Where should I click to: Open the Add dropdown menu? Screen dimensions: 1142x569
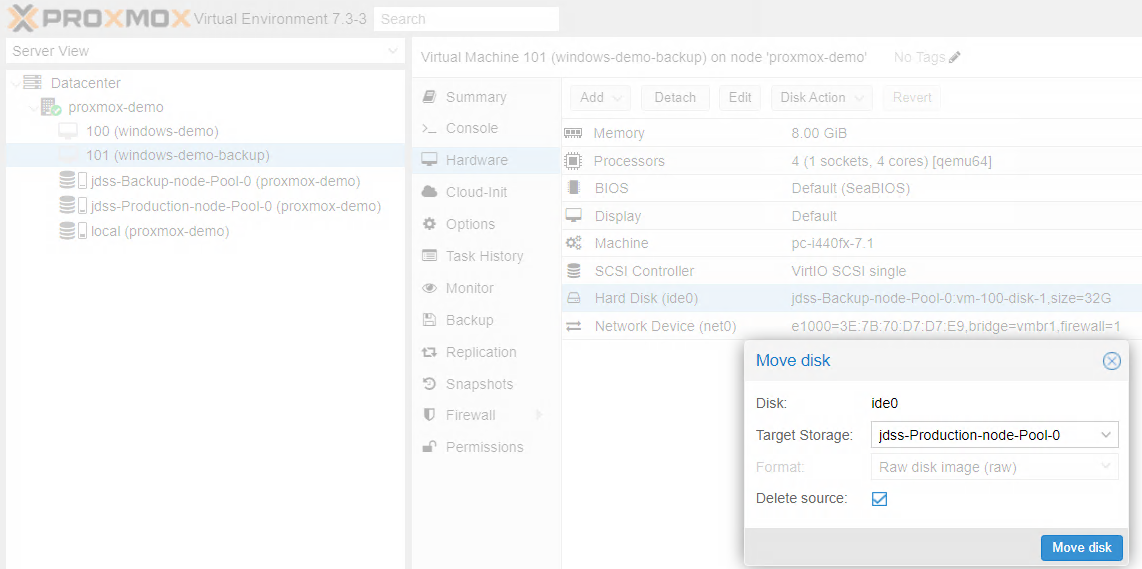[x=601, y=98]
